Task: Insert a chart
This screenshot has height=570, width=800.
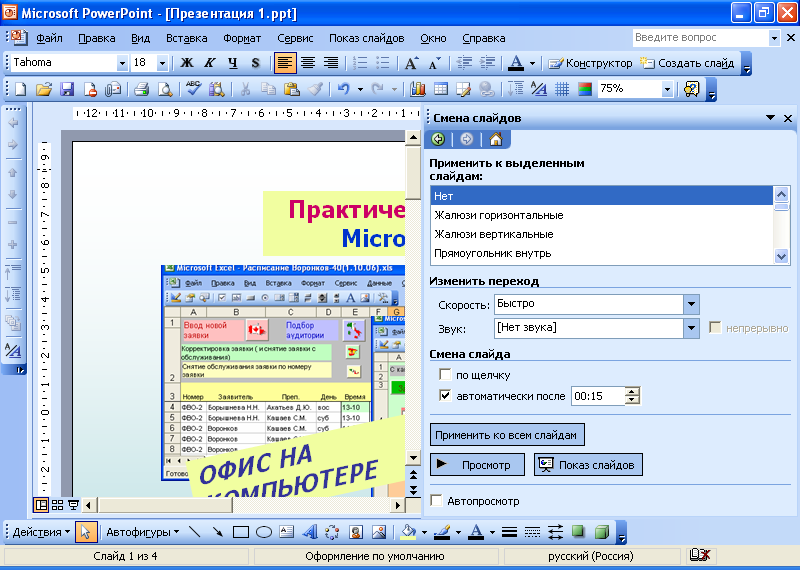Action: 418,90
